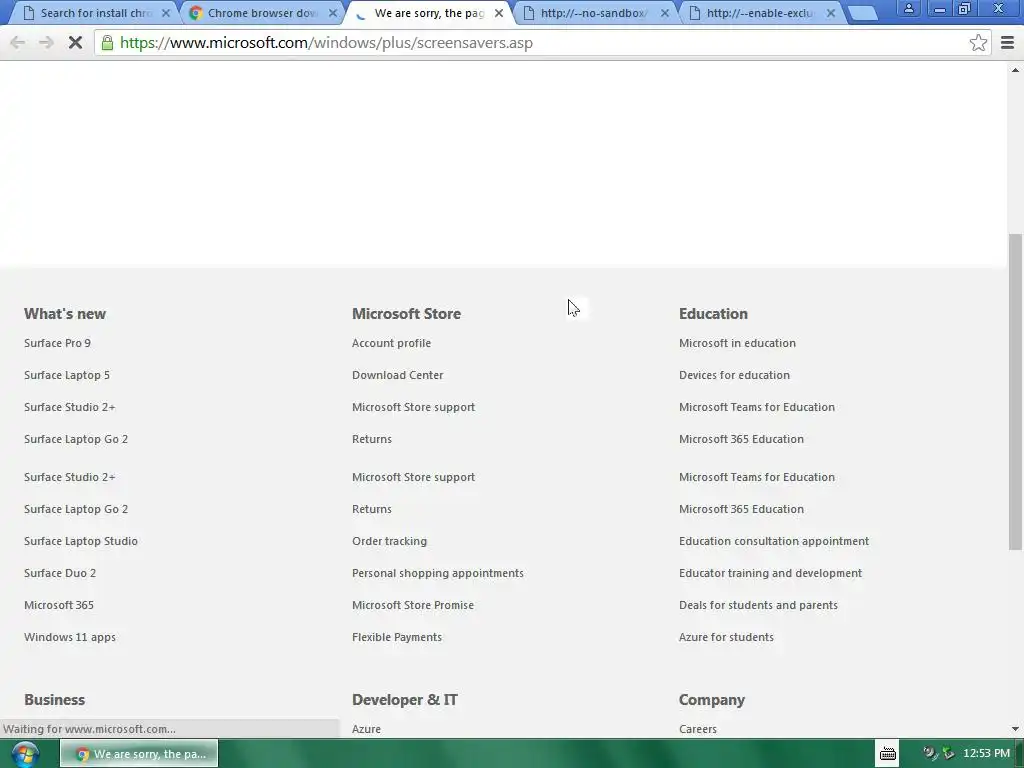1024x768 pixels.
Task: Click the Chrome user profile icon
Action: pyautogui.click(x=908, y=8)
